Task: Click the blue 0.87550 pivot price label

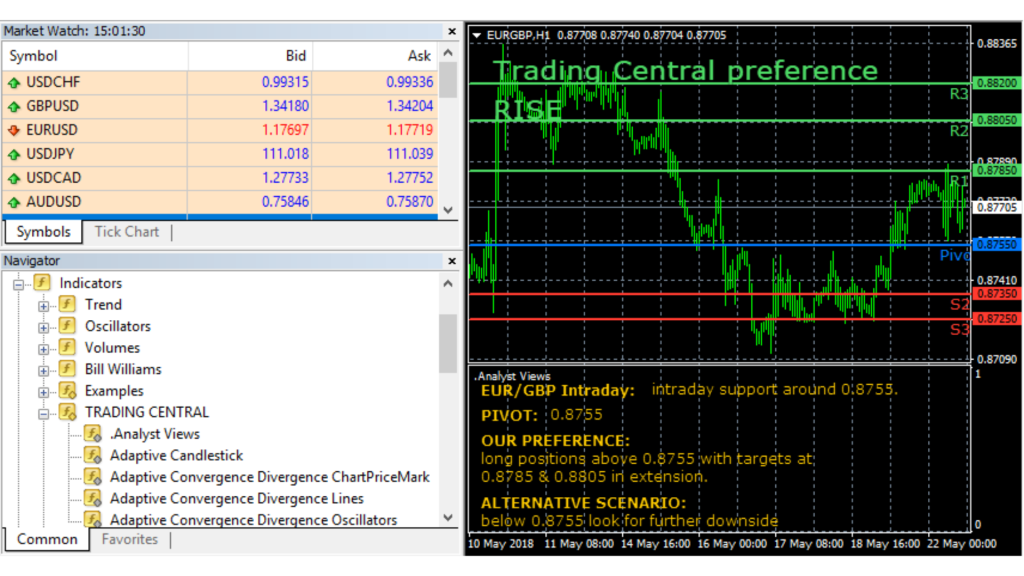Action: click(997, 245)
